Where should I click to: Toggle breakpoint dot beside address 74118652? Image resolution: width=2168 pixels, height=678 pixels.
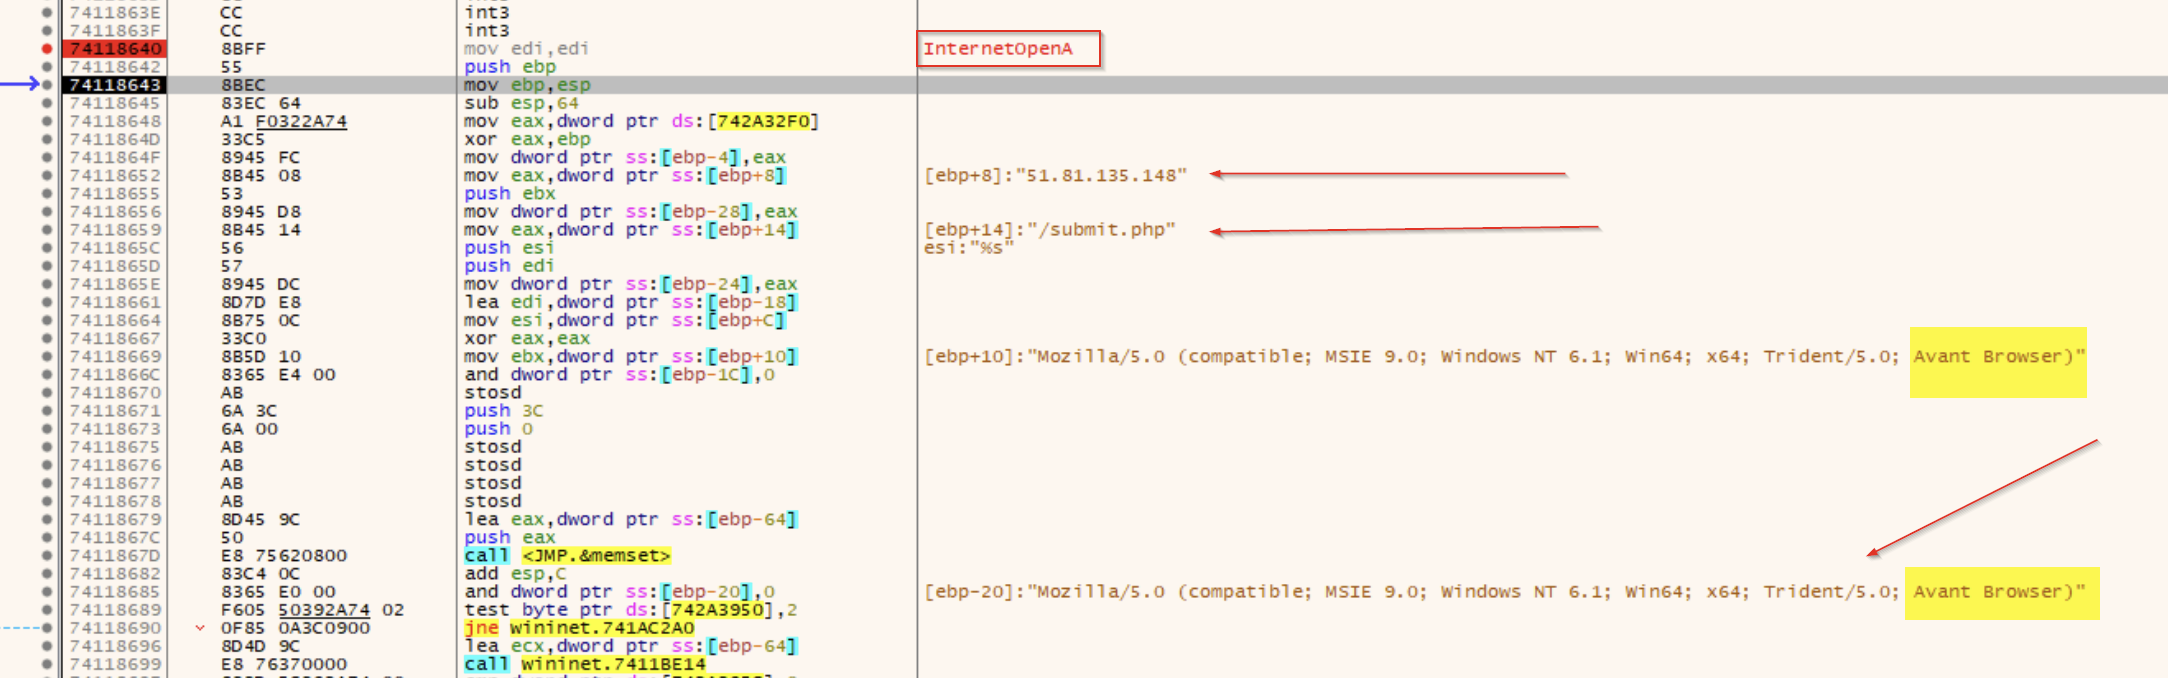(x=47, y=175)
